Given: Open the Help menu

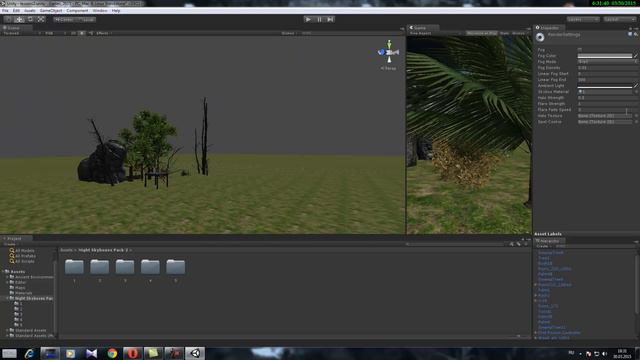Looking at the screenshot, I should [x=116, y=11].
